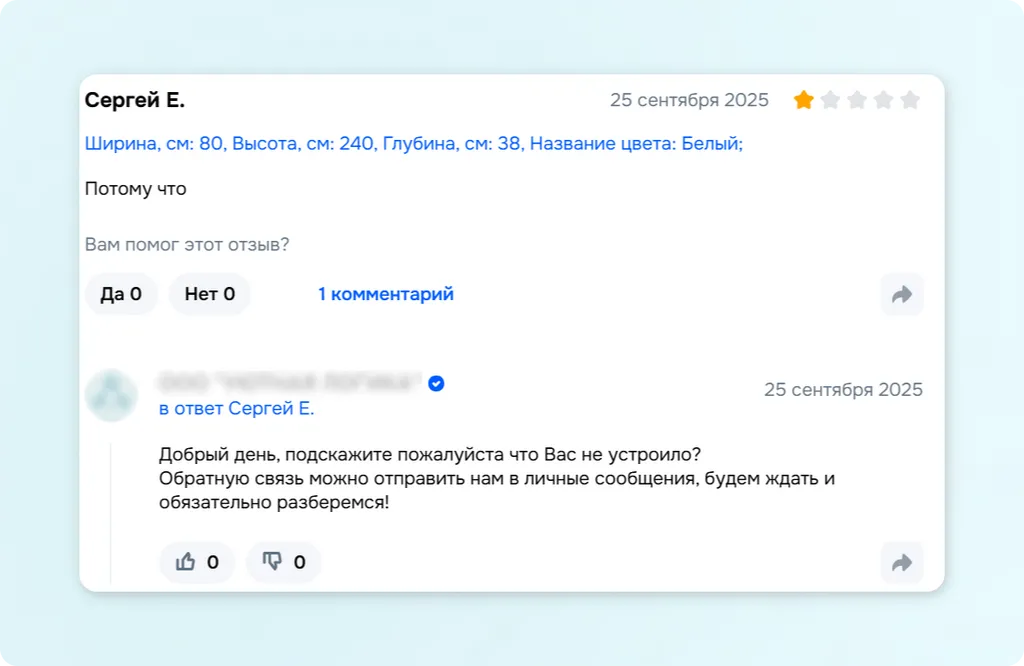Click the review text "Потому что"
1024x666 pixels.
click(x=135, y=189)
